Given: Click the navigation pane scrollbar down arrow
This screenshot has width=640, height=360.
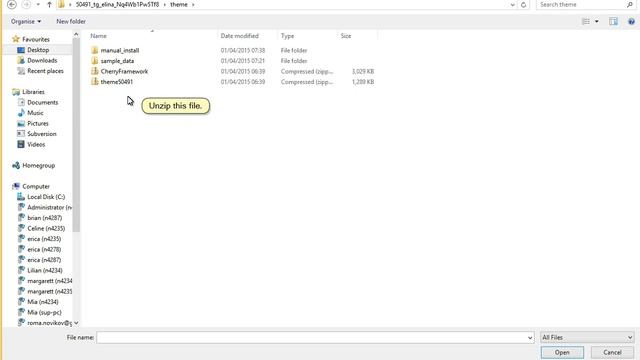Looking at the screenshot, I should point(76,323).
